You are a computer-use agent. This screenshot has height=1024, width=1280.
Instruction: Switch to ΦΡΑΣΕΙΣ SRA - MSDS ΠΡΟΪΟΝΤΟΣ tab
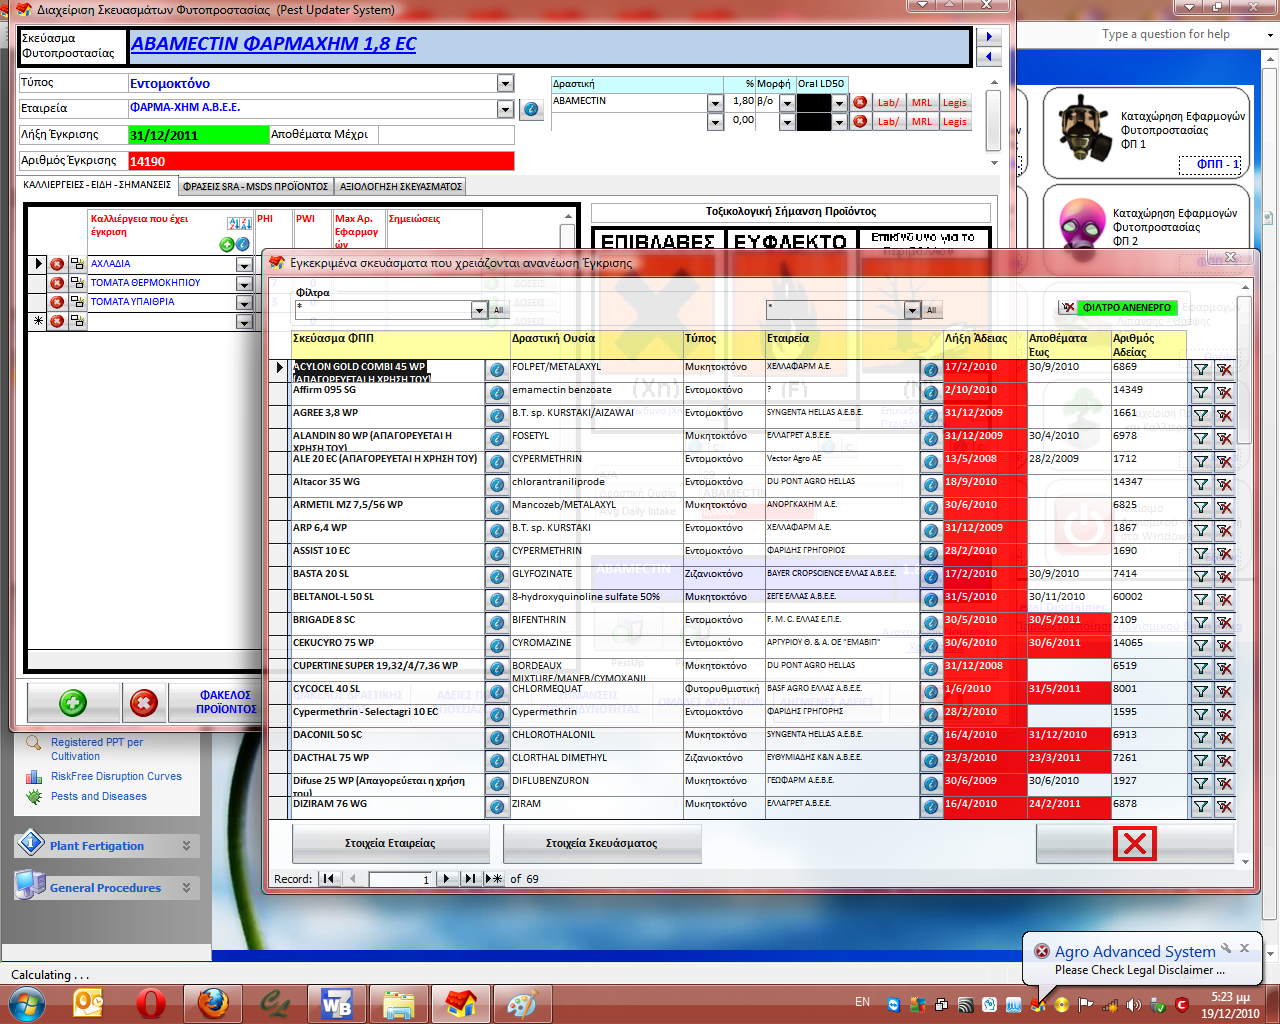256,187
